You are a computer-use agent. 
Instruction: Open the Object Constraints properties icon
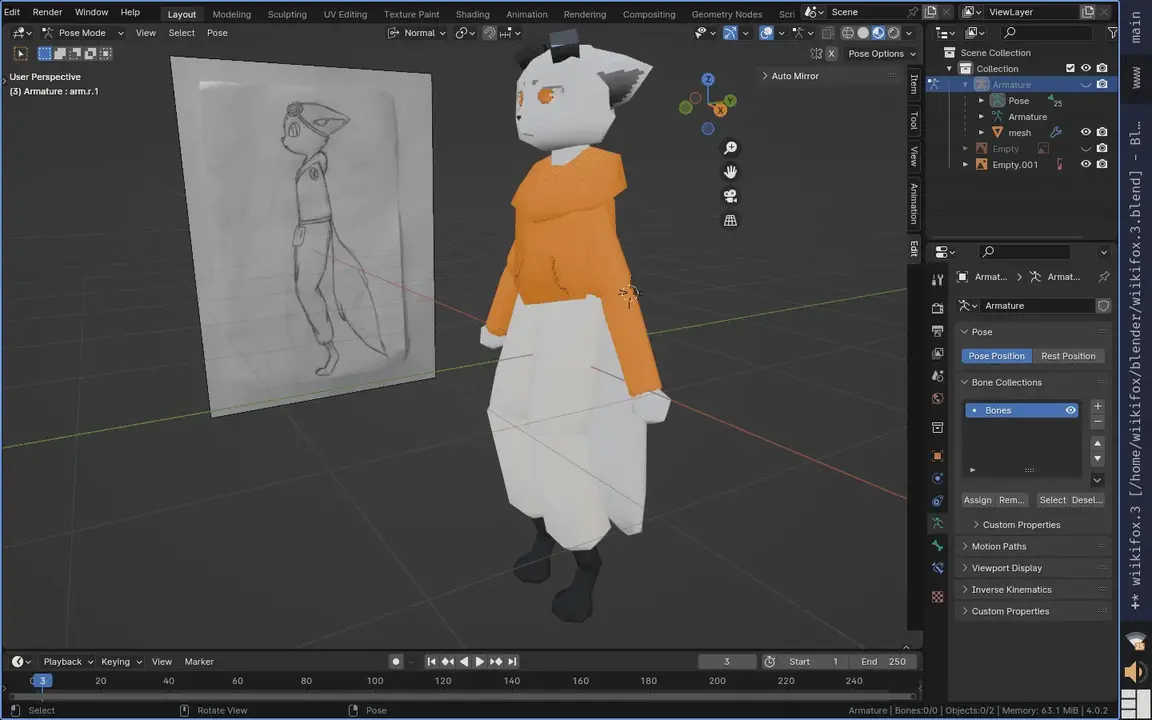937,501
